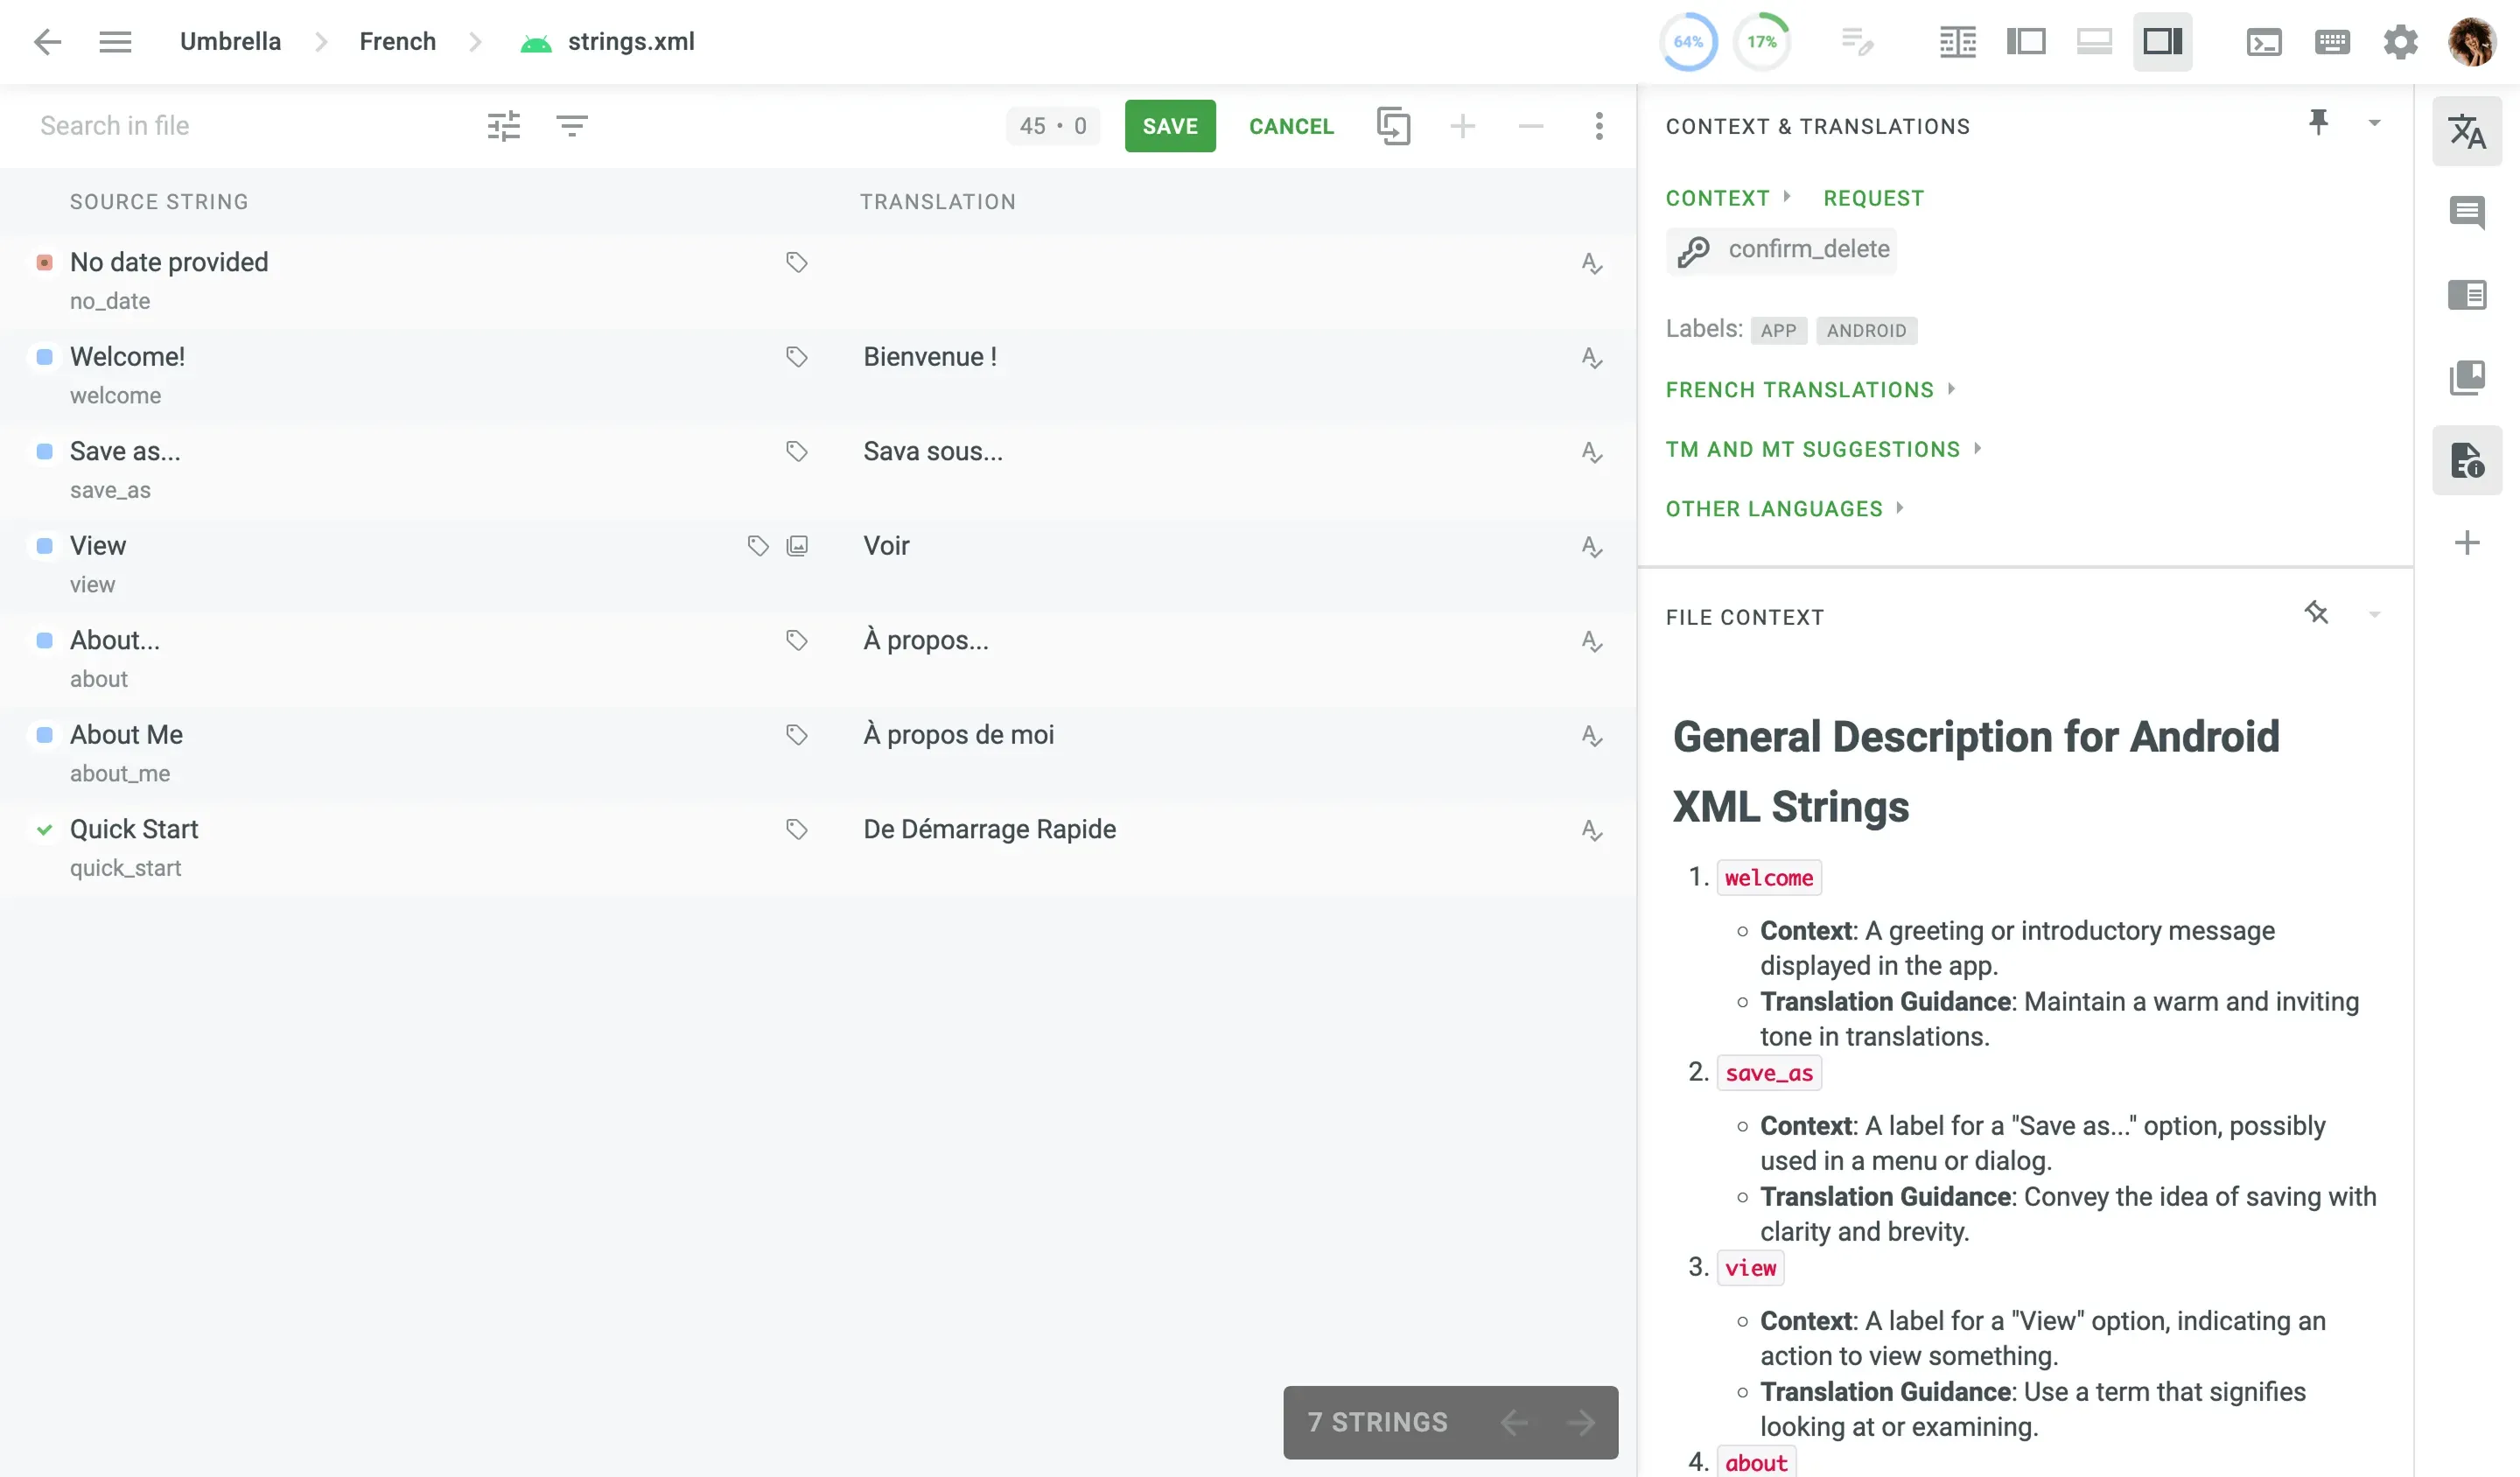Open the translations sidebar panel
Viewport: 2520px width, 1477px height.
[2467, 131]
